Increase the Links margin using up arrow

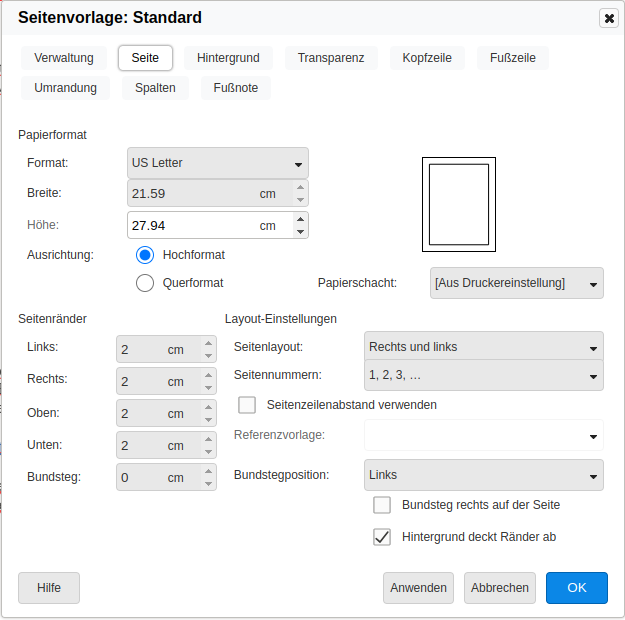tap(208, 343)
